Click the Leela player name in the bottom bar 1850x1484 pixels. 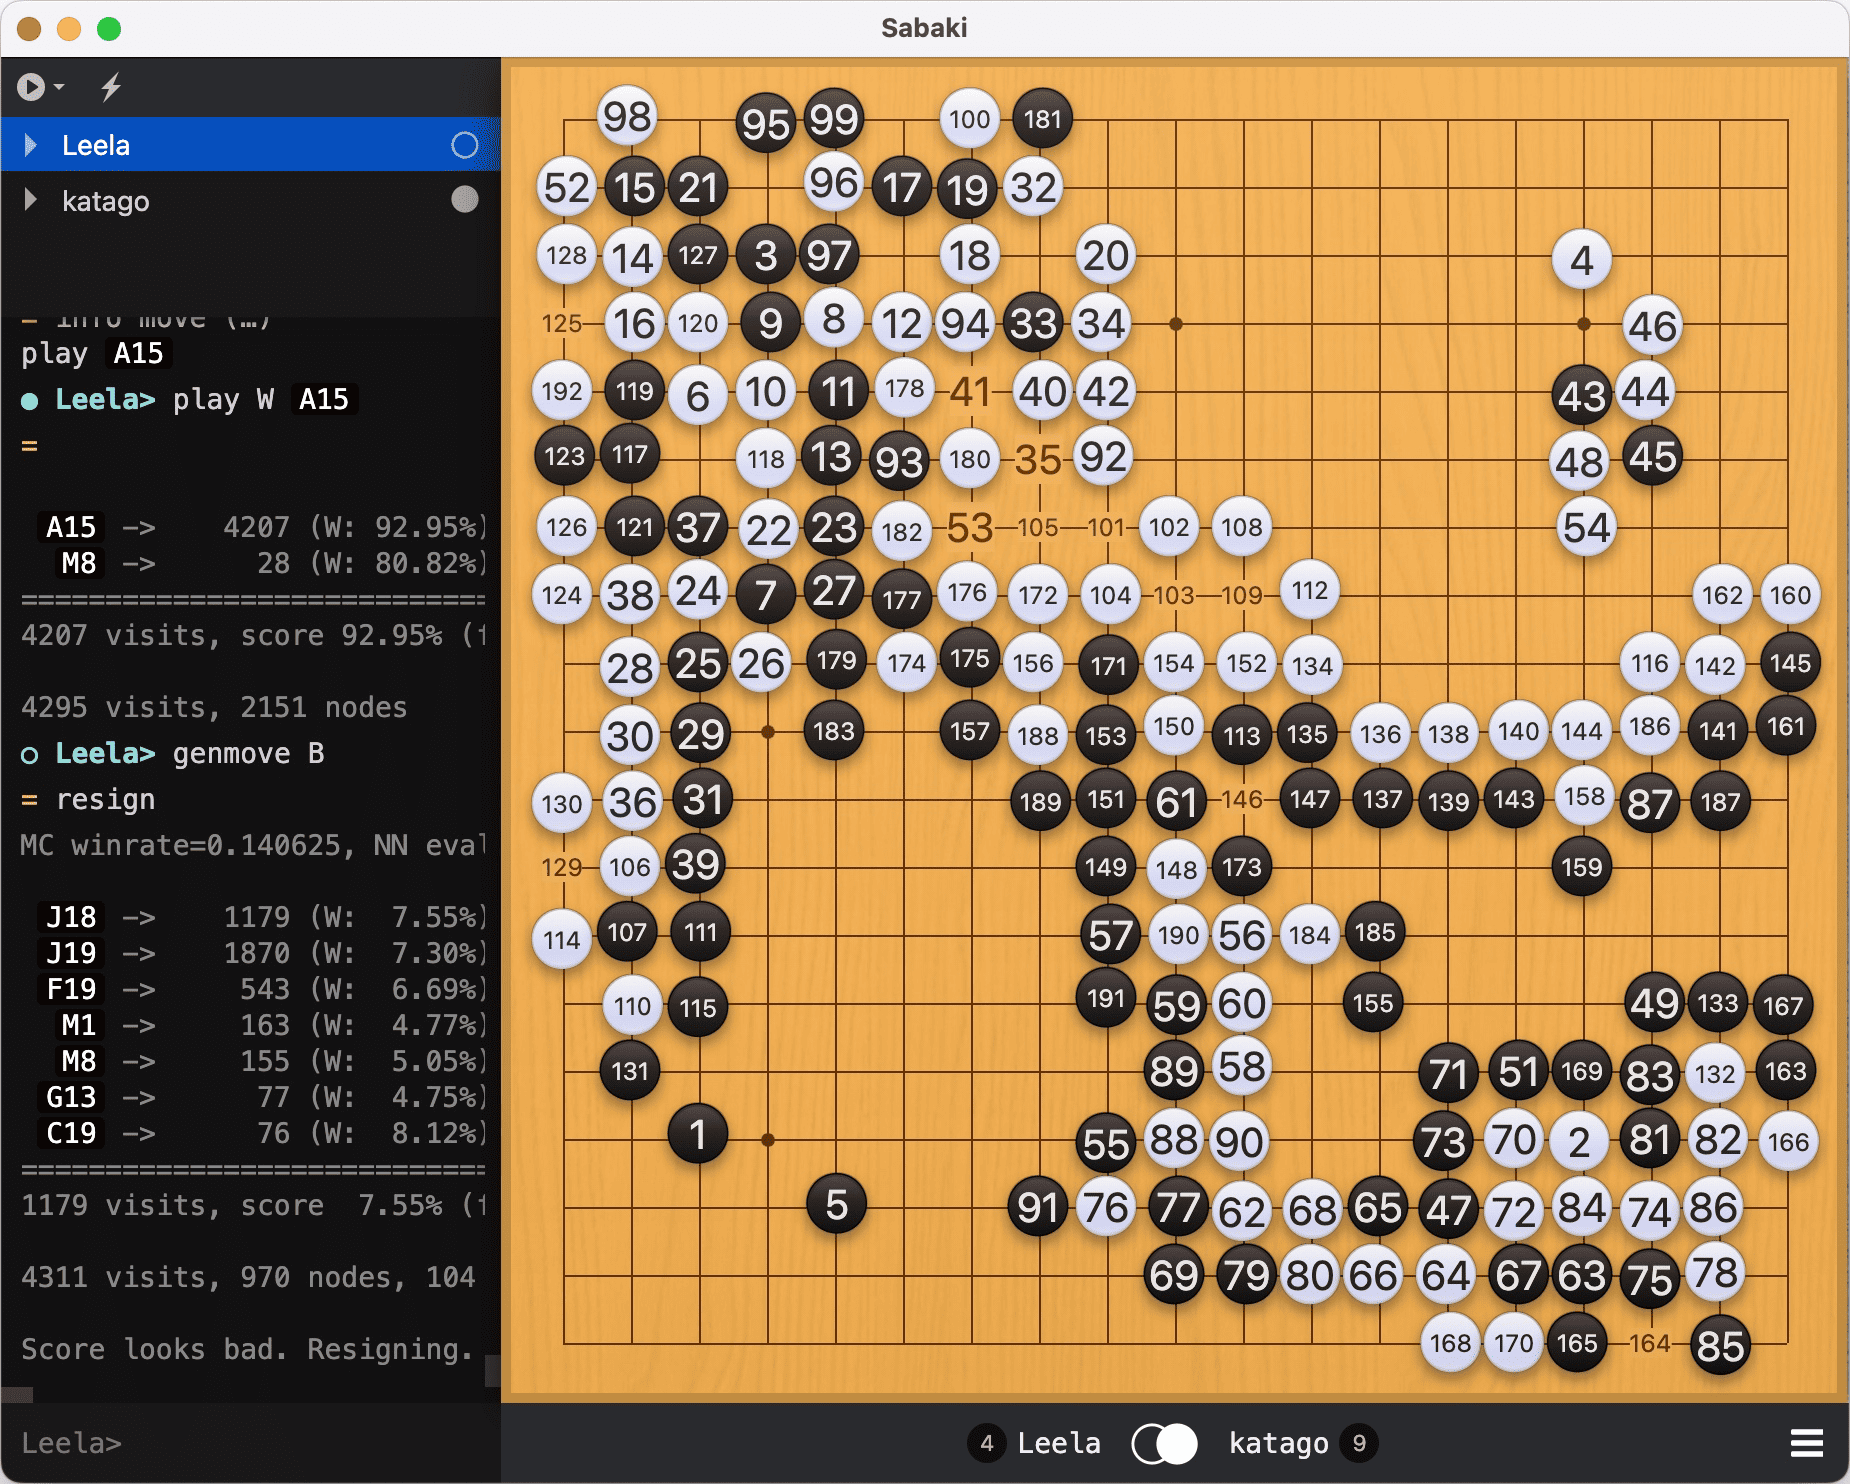click(1058, 1443)
